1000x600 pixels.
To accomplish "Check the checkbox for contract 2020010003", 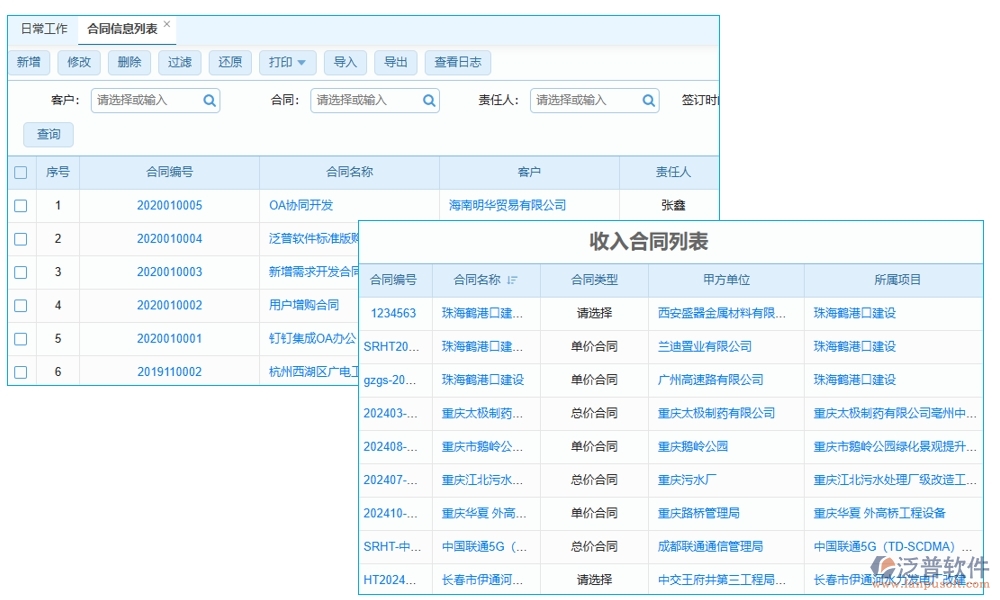I will pos(21,272).
